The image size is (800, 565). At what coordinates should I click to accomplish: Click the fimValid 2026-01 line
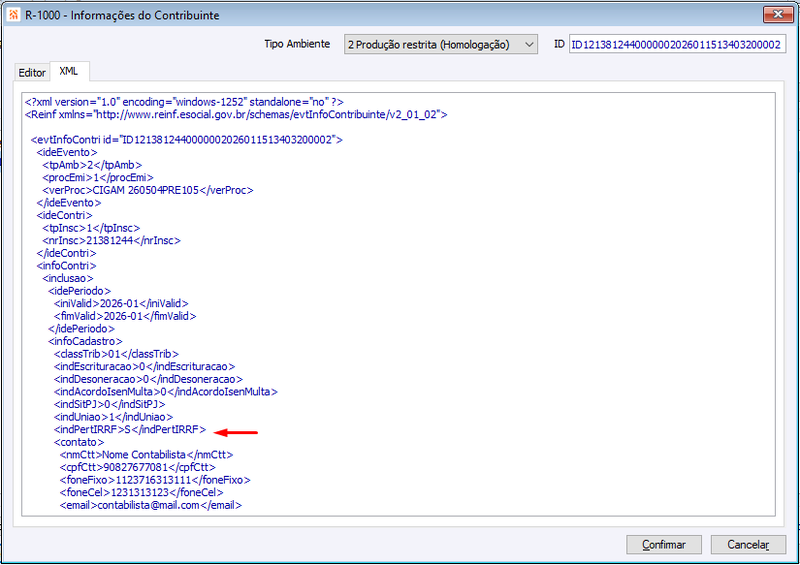125,316
